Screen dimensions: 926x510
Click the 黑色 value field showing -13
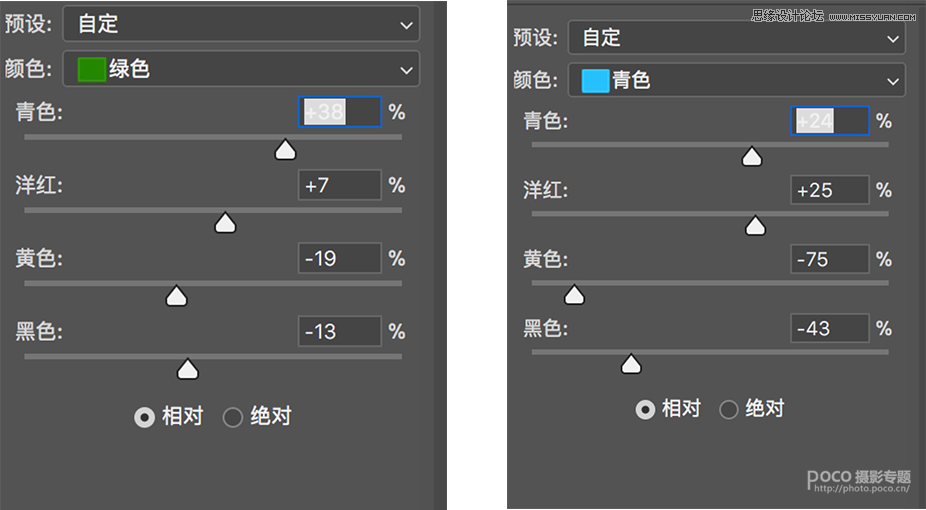coord(339,331)
